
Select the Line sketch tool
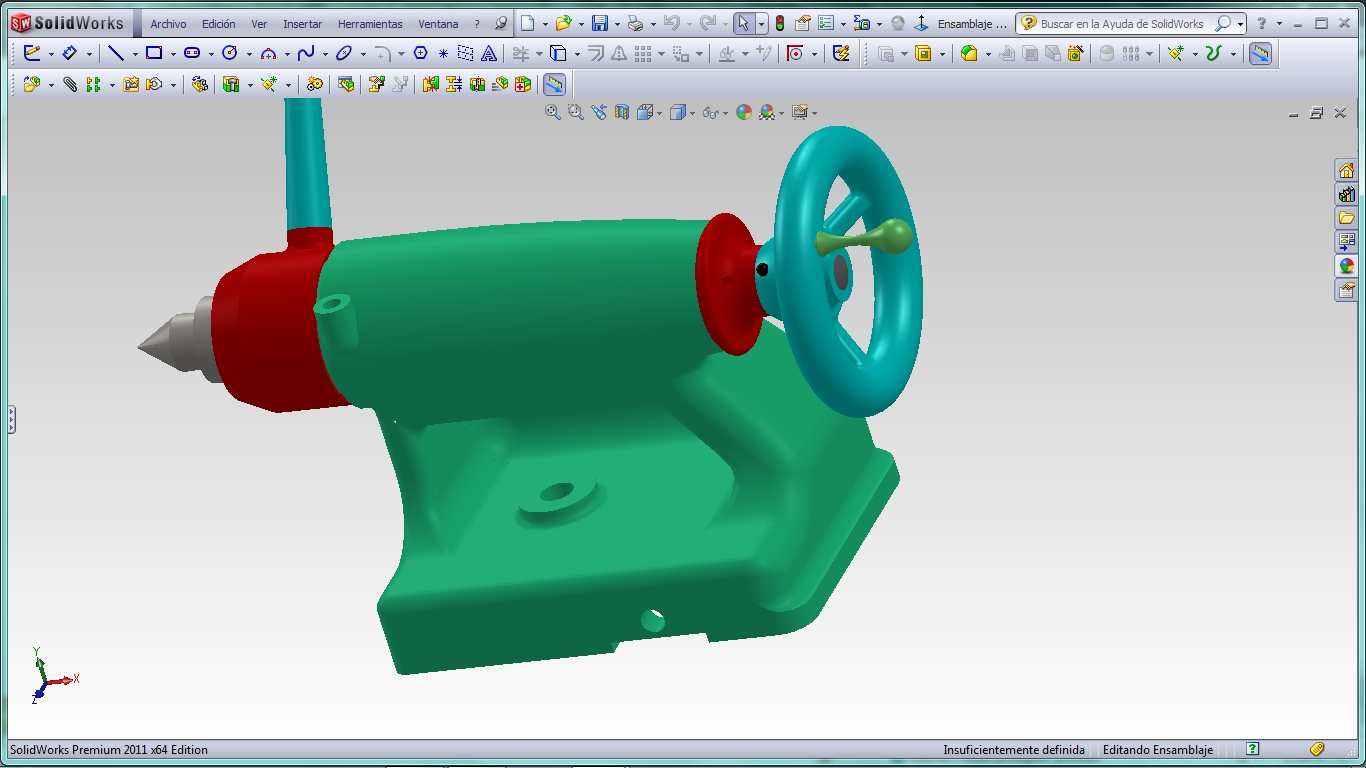[x=116, y=53]
